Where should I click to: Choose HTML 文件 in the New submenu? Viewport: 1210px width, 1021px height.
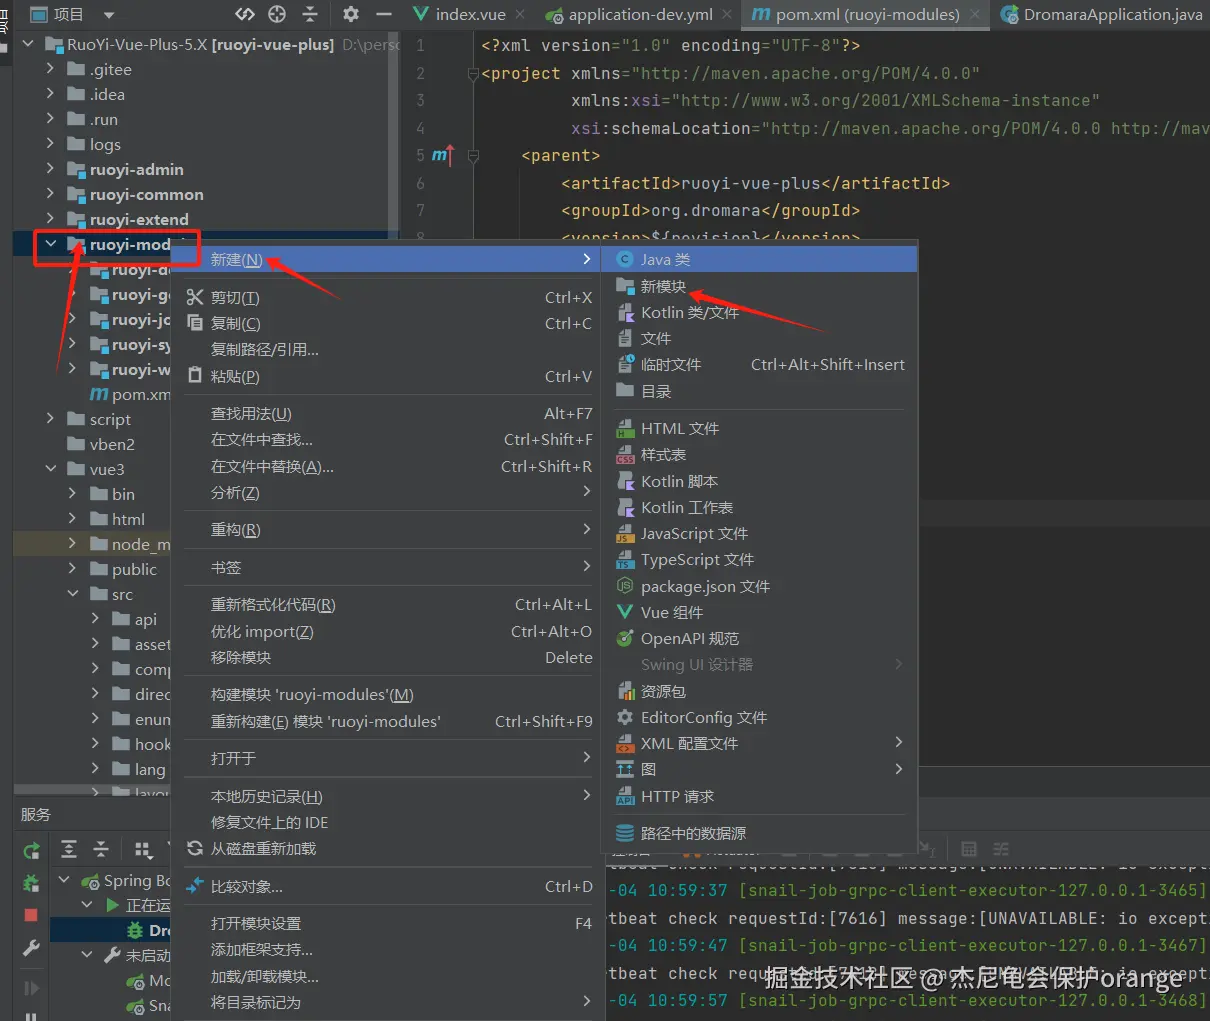[x=759, y=428]
